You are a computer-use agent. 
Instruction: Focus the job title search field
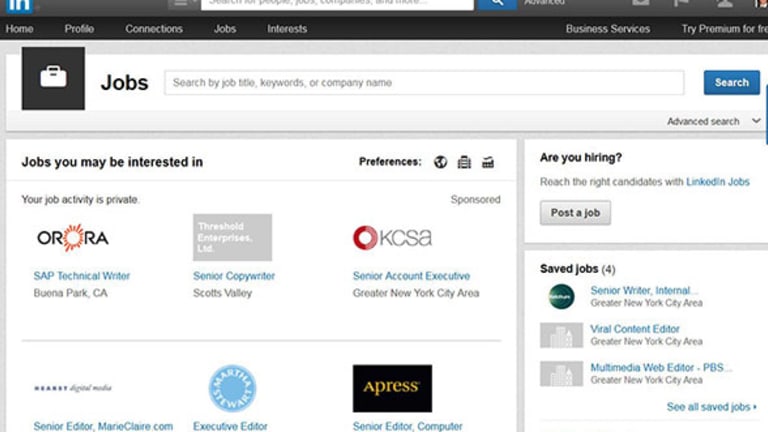click(424, 83)
